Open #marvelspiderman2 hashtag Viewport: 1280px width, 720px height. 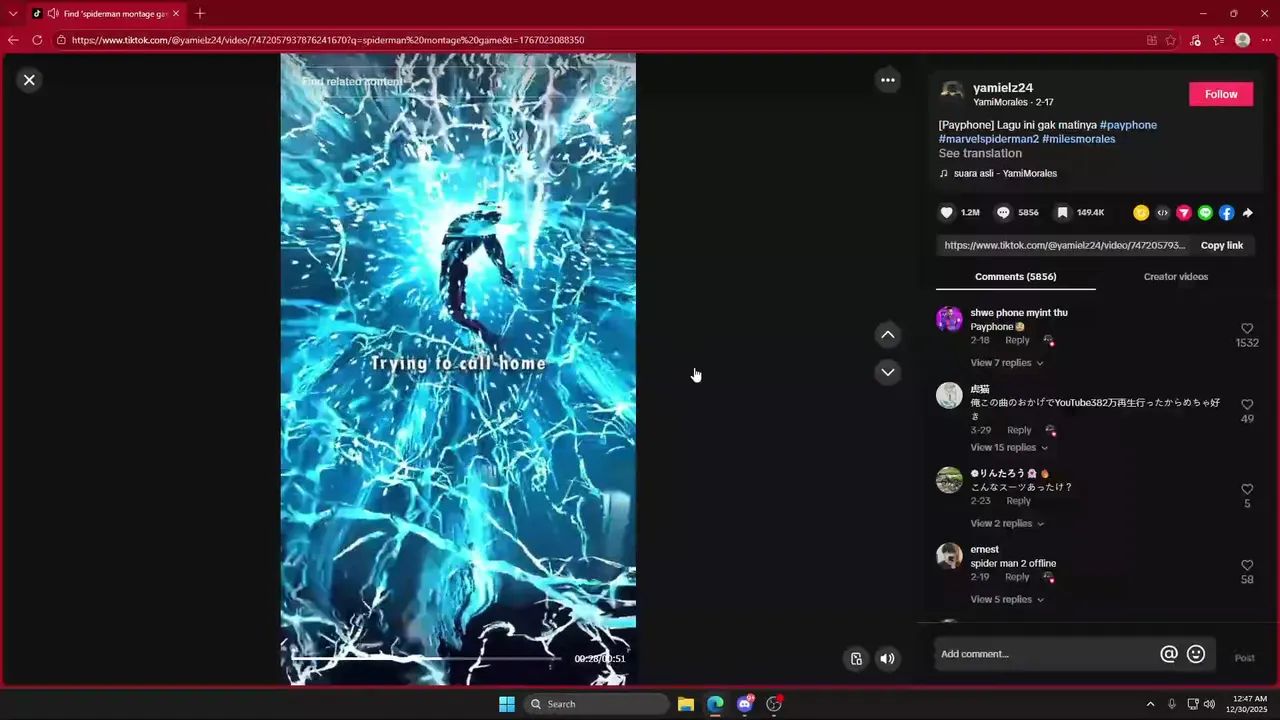point(988,139)
